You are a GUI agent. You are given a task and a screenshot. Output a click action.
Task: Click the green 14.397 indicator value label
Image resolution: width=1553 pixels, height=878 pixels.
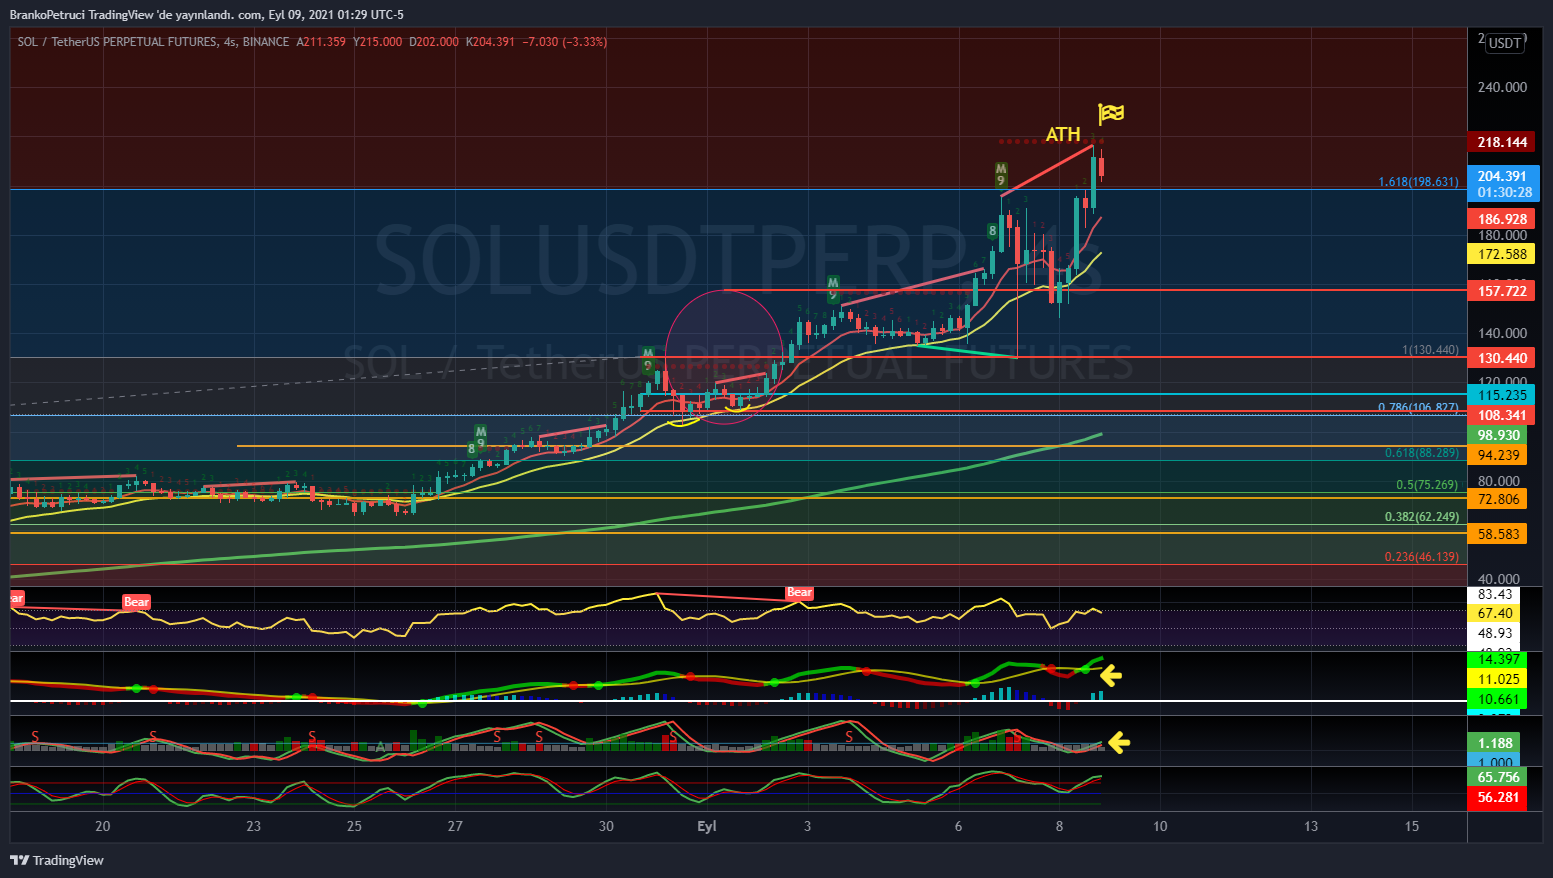click(x=1497, y=659)
